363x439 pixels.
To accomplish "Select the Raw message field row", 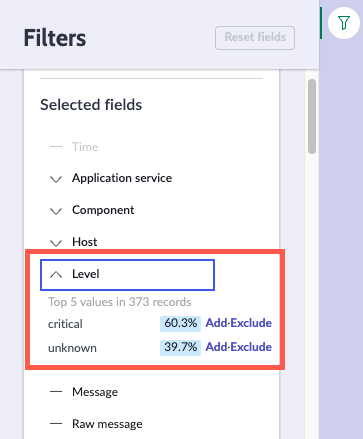I will [127, 424].
